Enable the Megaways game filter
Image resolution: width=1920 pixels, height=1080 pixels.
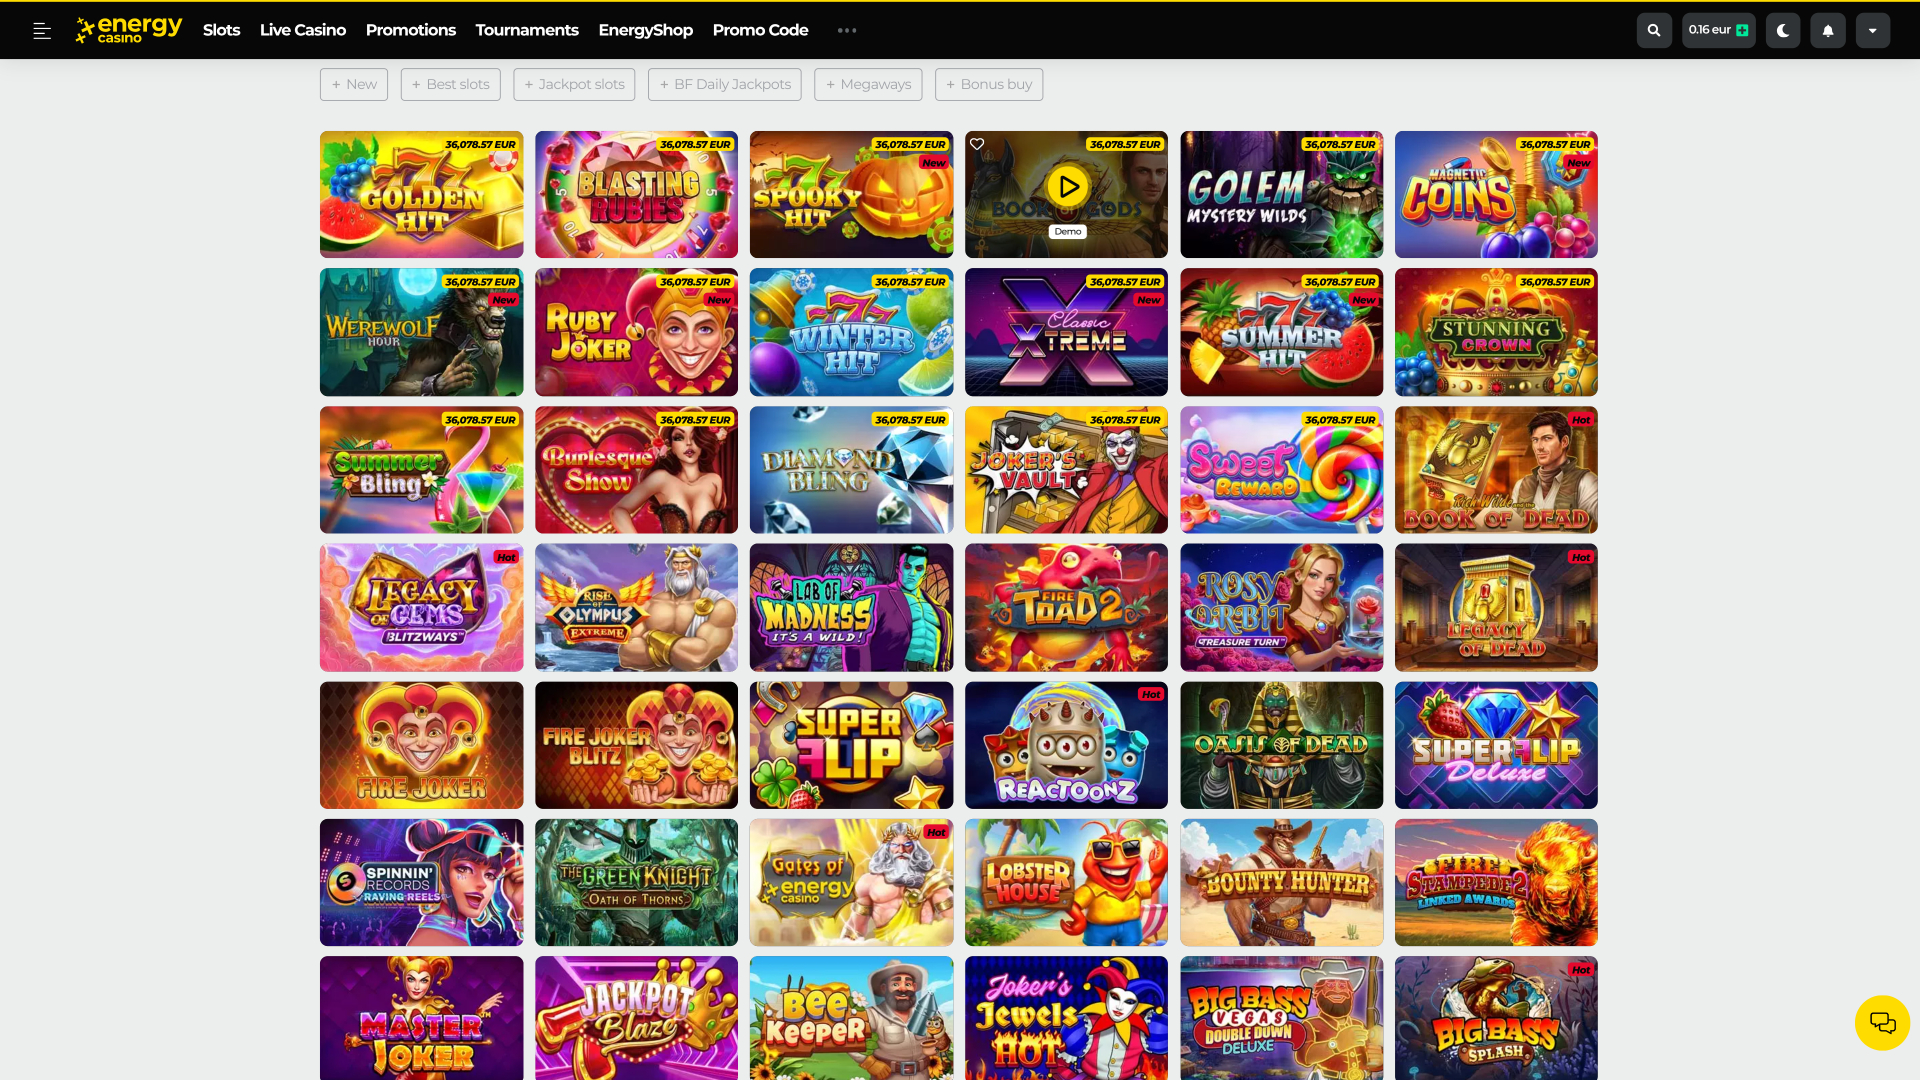[867, 84]
